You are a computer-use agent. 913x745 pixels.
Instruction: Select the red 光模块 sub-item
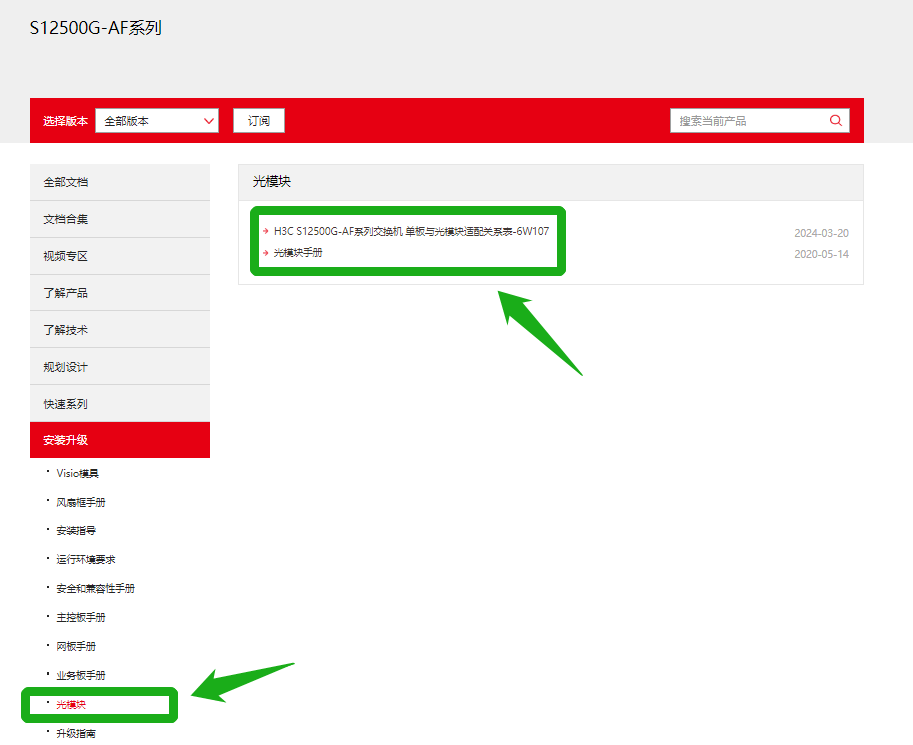click(71, 705)
